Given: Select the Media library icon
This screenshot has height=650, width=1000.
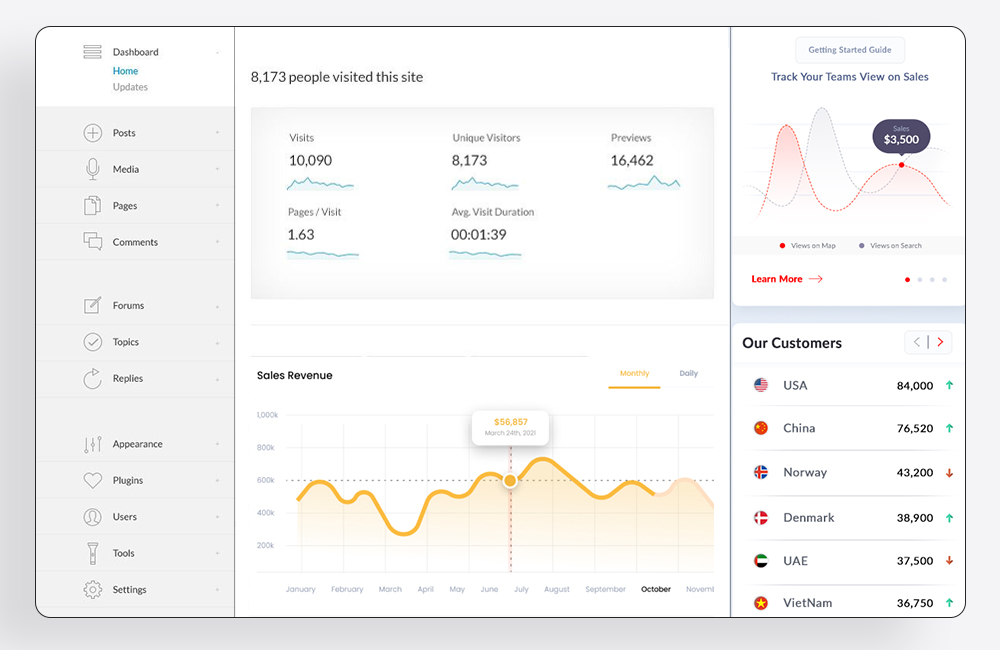Looking at the screenshot, I should pyautogui.click(x=92, y=168).
